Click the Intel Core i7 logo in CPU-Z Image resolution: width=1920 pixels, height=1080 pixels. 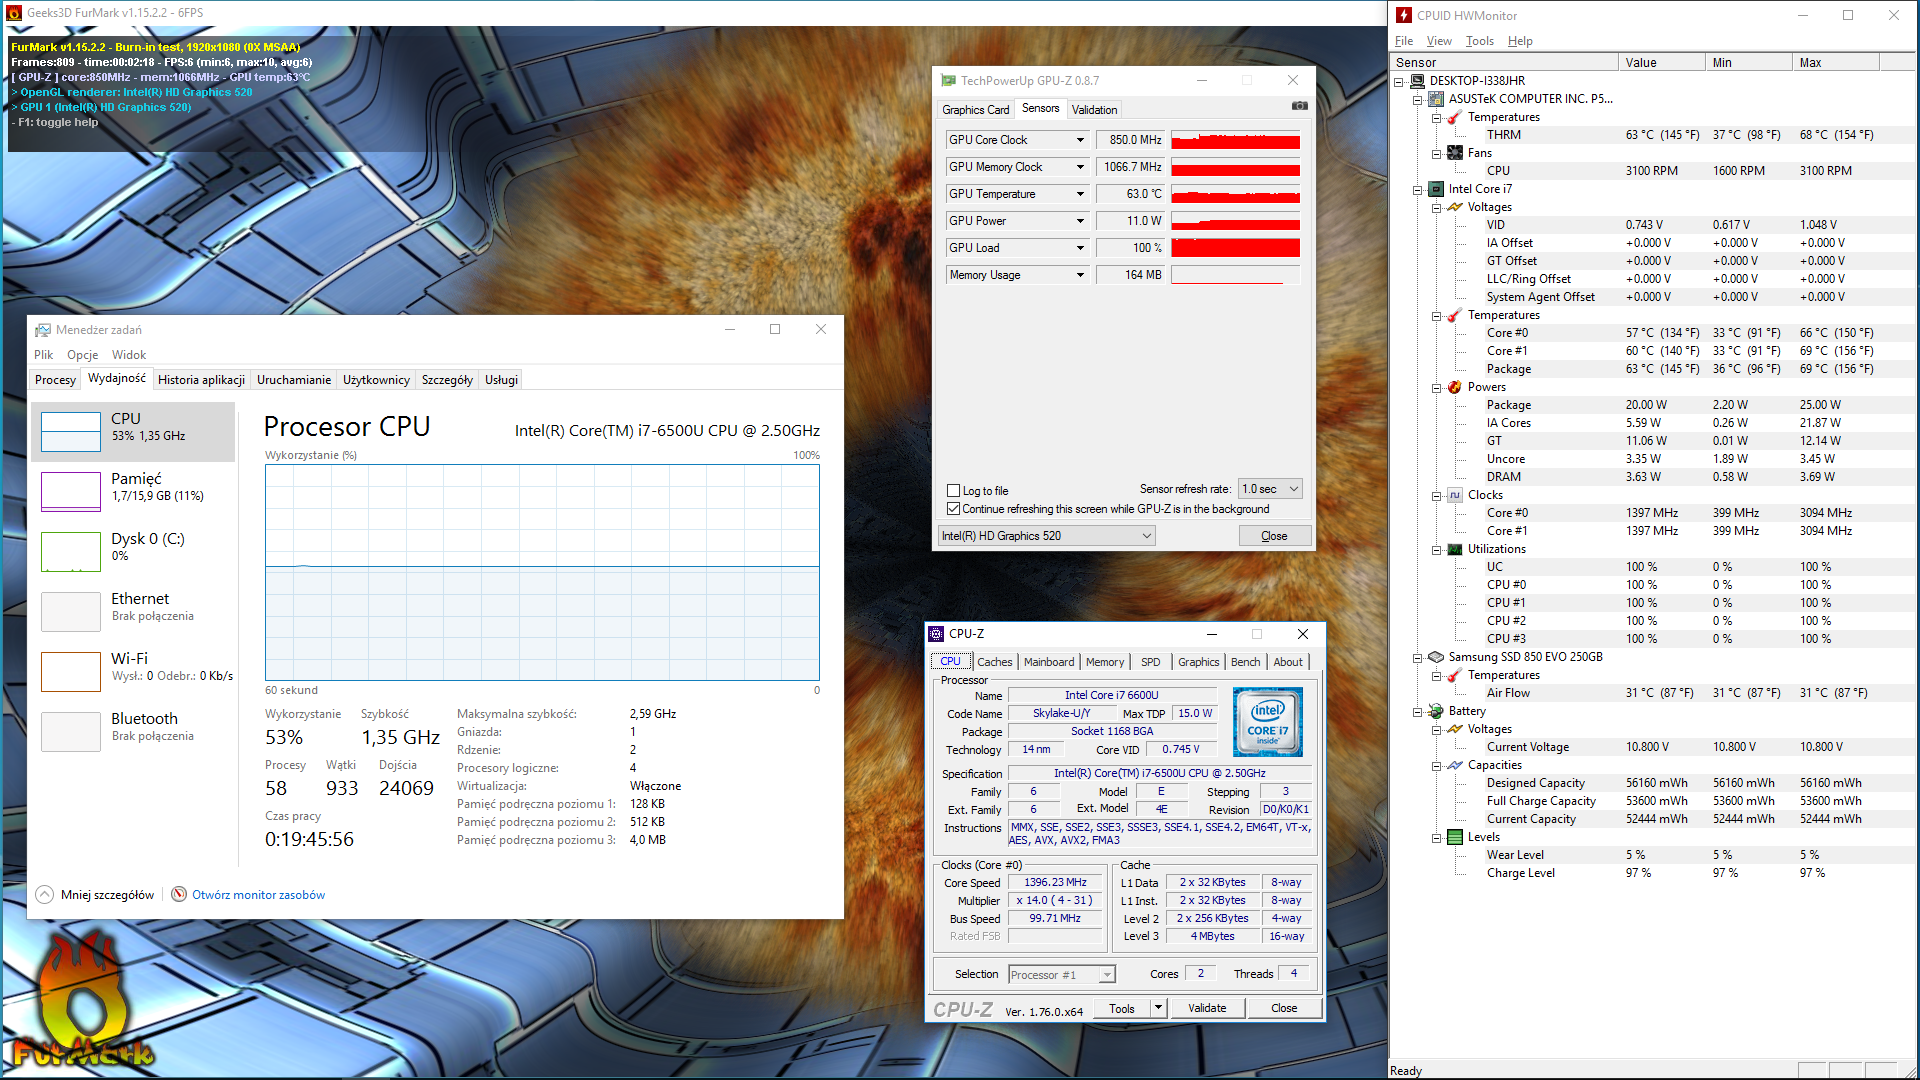coord(1267,722)
